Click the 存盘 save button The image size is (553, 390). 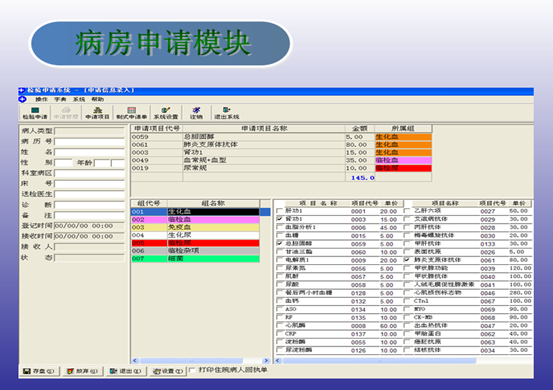tap(39, 371)
